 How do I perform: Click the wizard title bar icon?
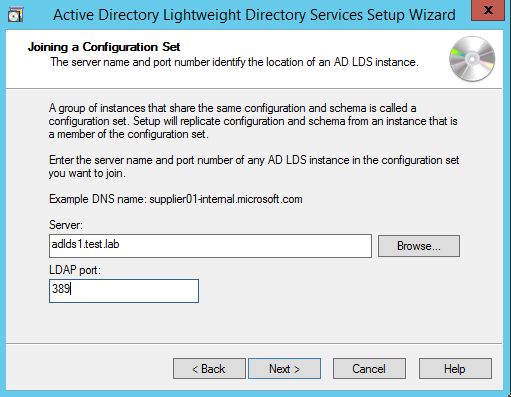point(15,15)
